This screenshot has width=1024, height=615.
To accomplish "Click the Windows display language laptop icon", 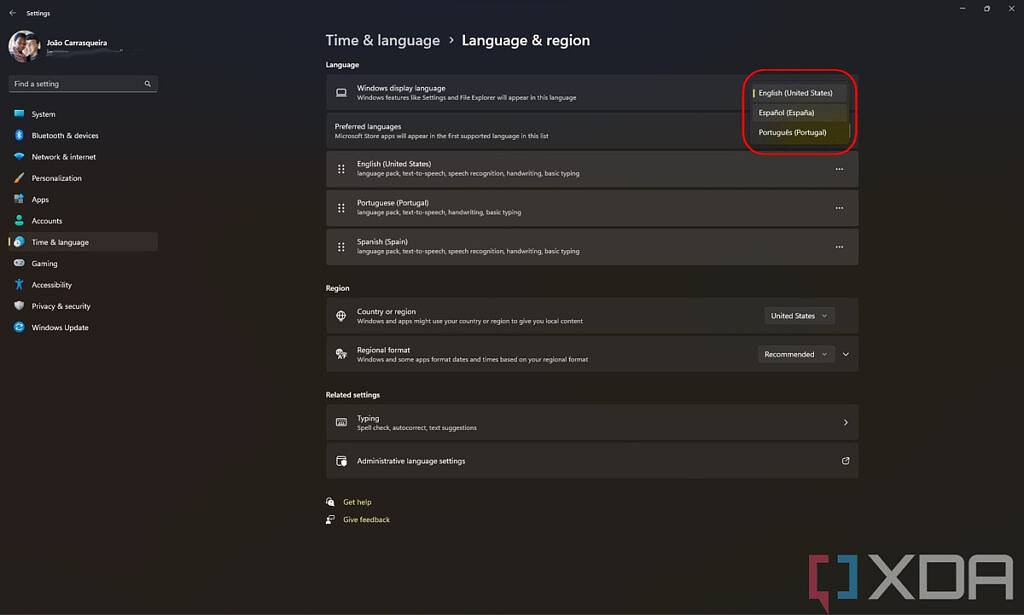I will (341, 93).
